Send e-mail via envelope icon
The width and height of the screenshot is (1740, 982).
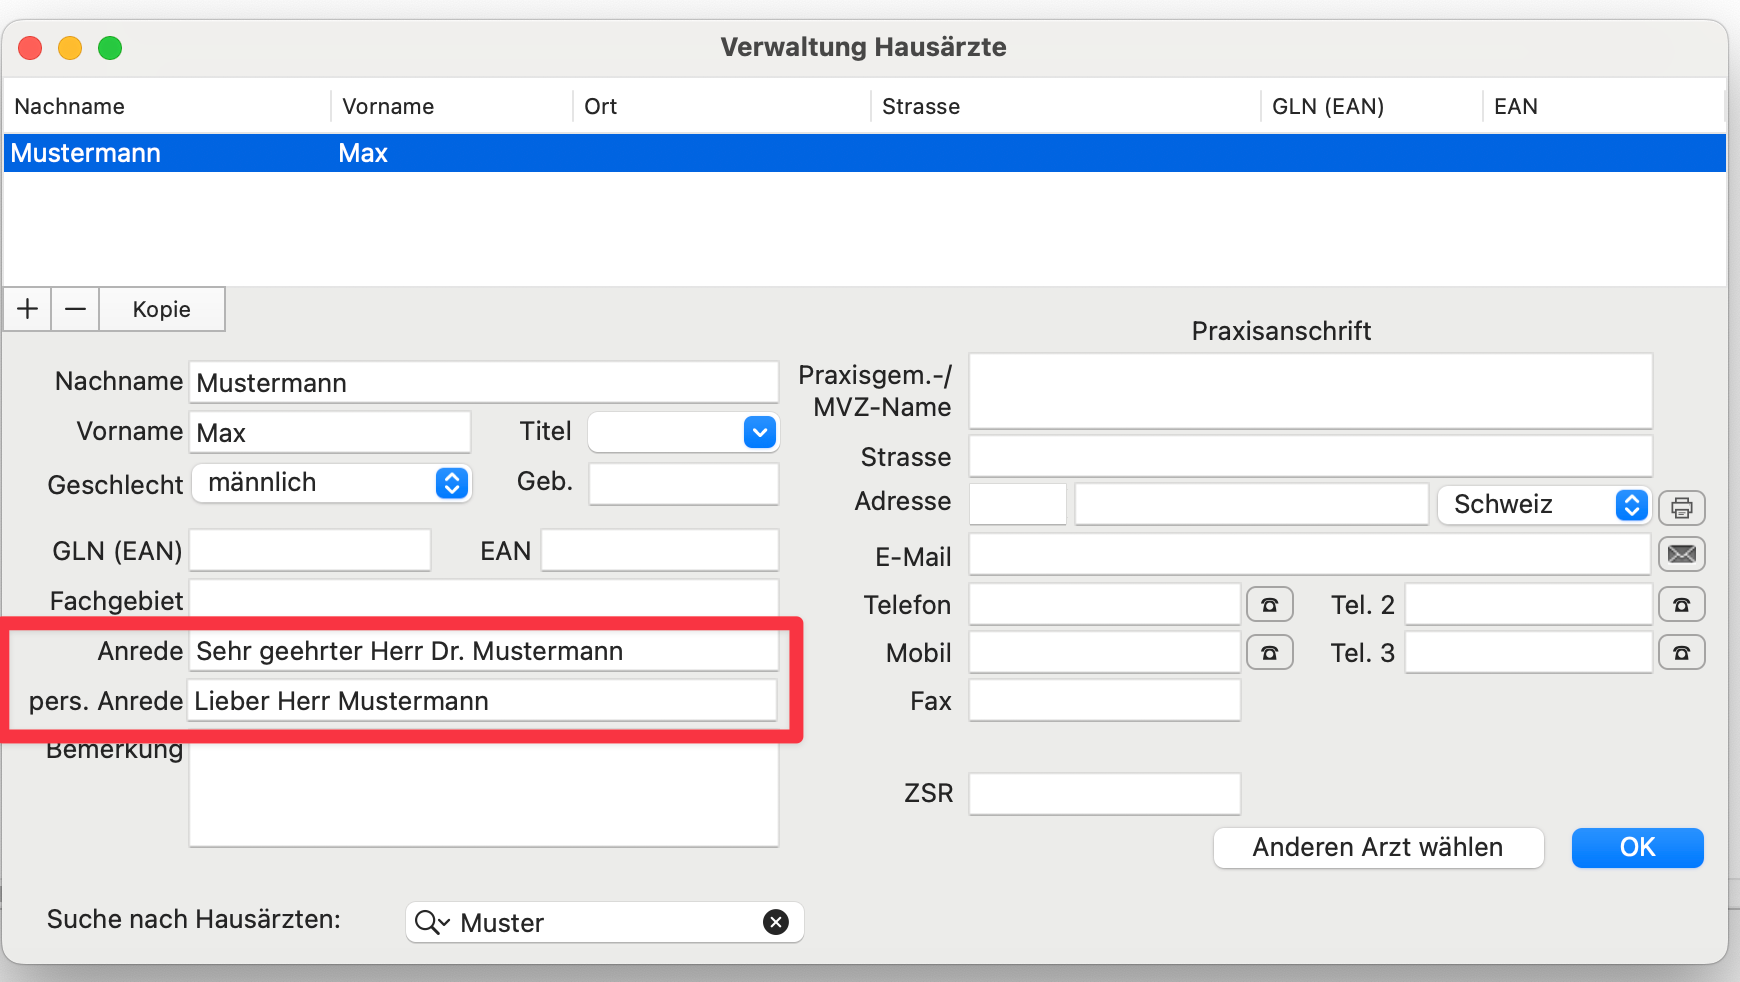click(x=1682, y=554)
